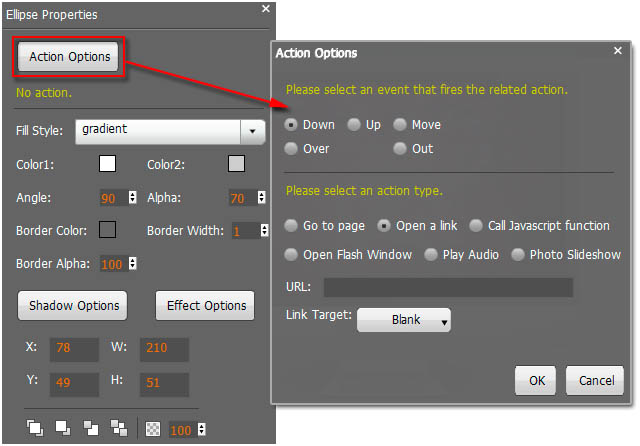Open the Border Color swatch
This screenshot has height=446, width=640.
(107, 230)
